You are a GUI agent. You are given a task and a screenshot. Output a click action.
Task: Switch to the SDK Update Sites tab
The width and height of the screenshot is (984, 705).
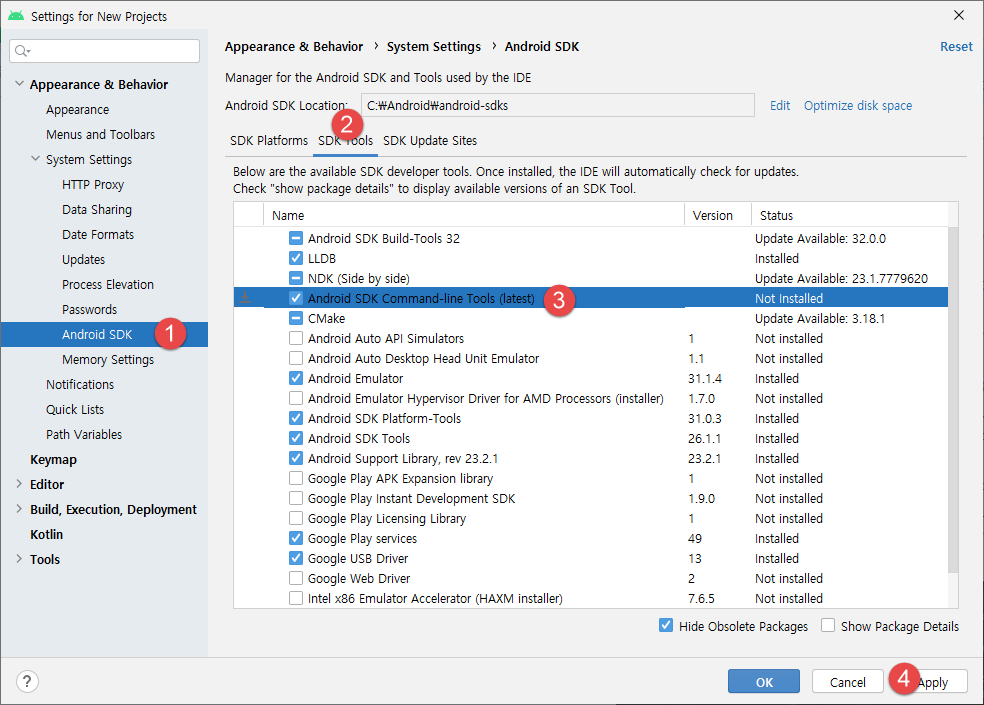430,141
